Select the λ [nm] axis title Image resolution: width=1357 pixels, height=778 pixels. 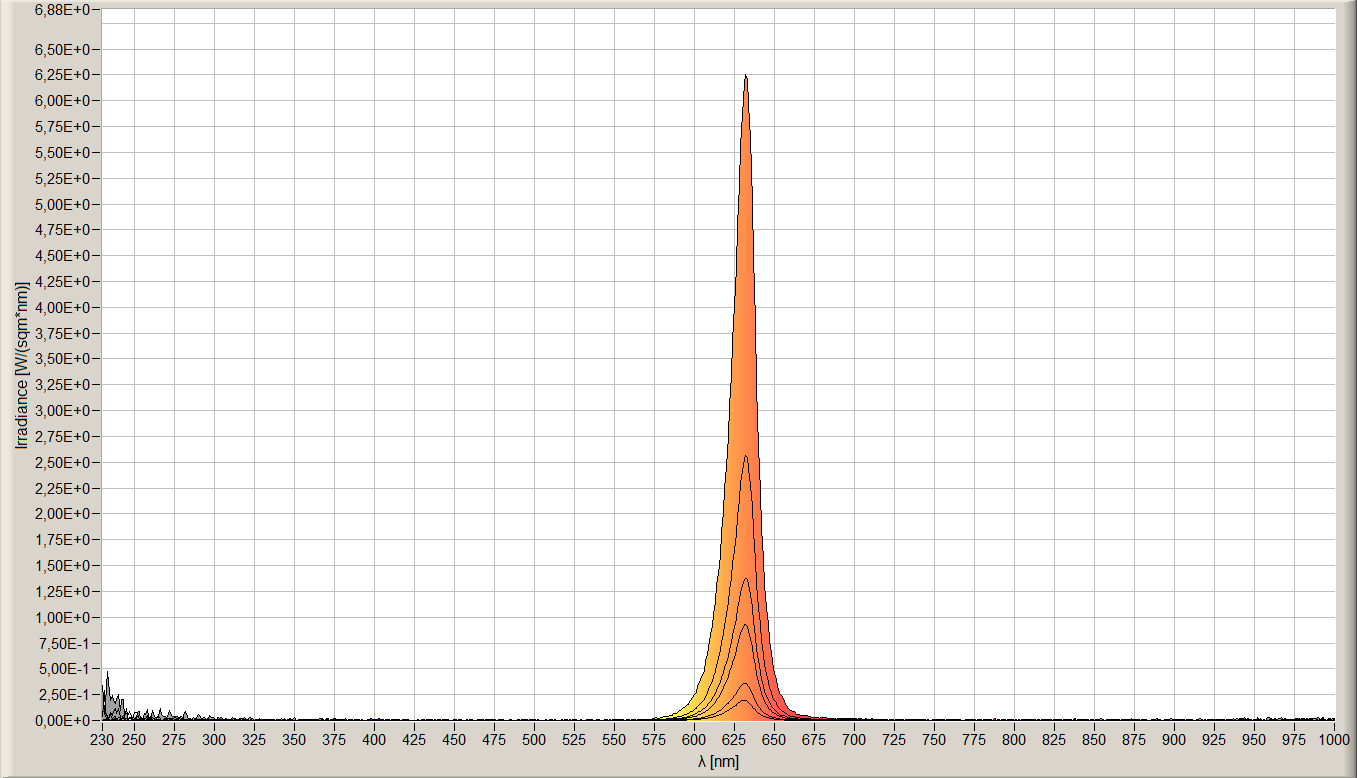718,762
